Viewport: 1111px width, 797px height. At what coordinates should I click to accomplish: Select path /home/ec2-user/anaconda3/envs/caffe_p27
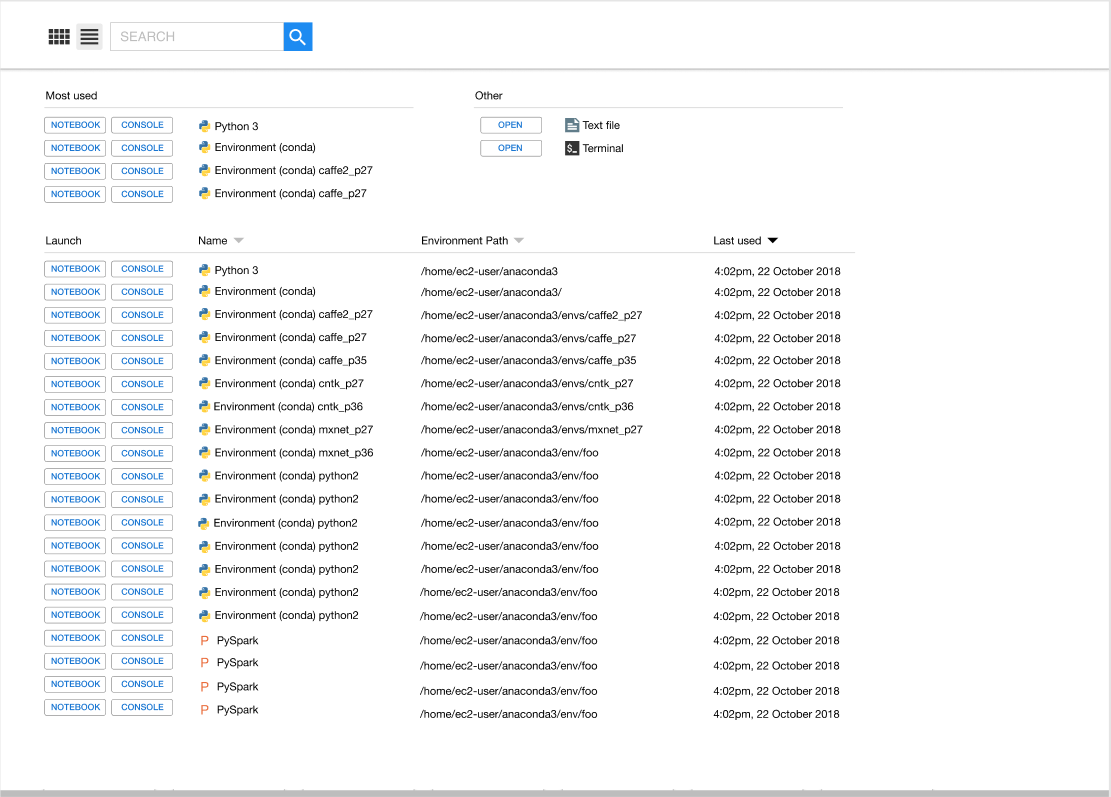(x=529, y=339)
